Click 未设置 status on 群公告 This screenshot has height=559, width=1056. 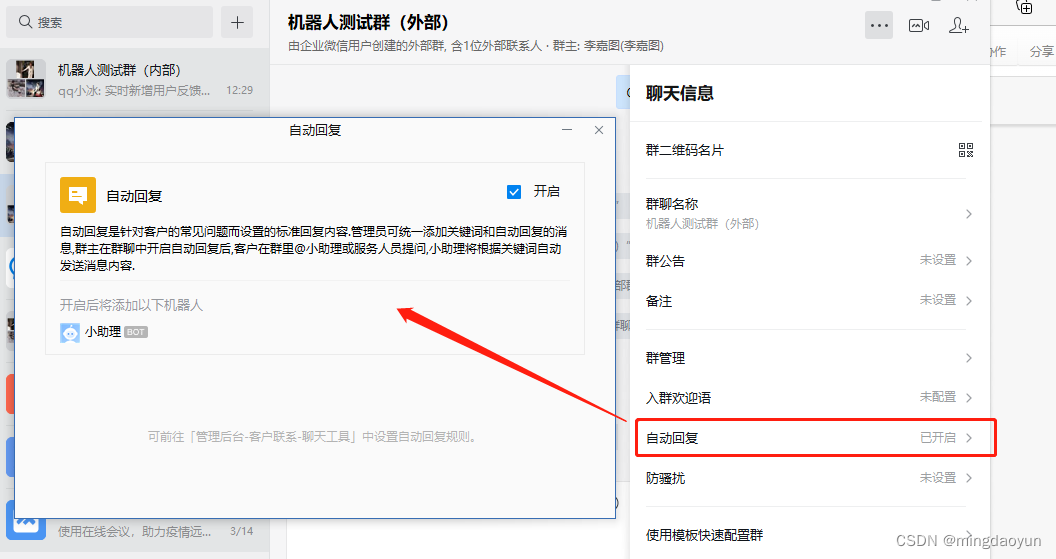click(x=937, y=260)
